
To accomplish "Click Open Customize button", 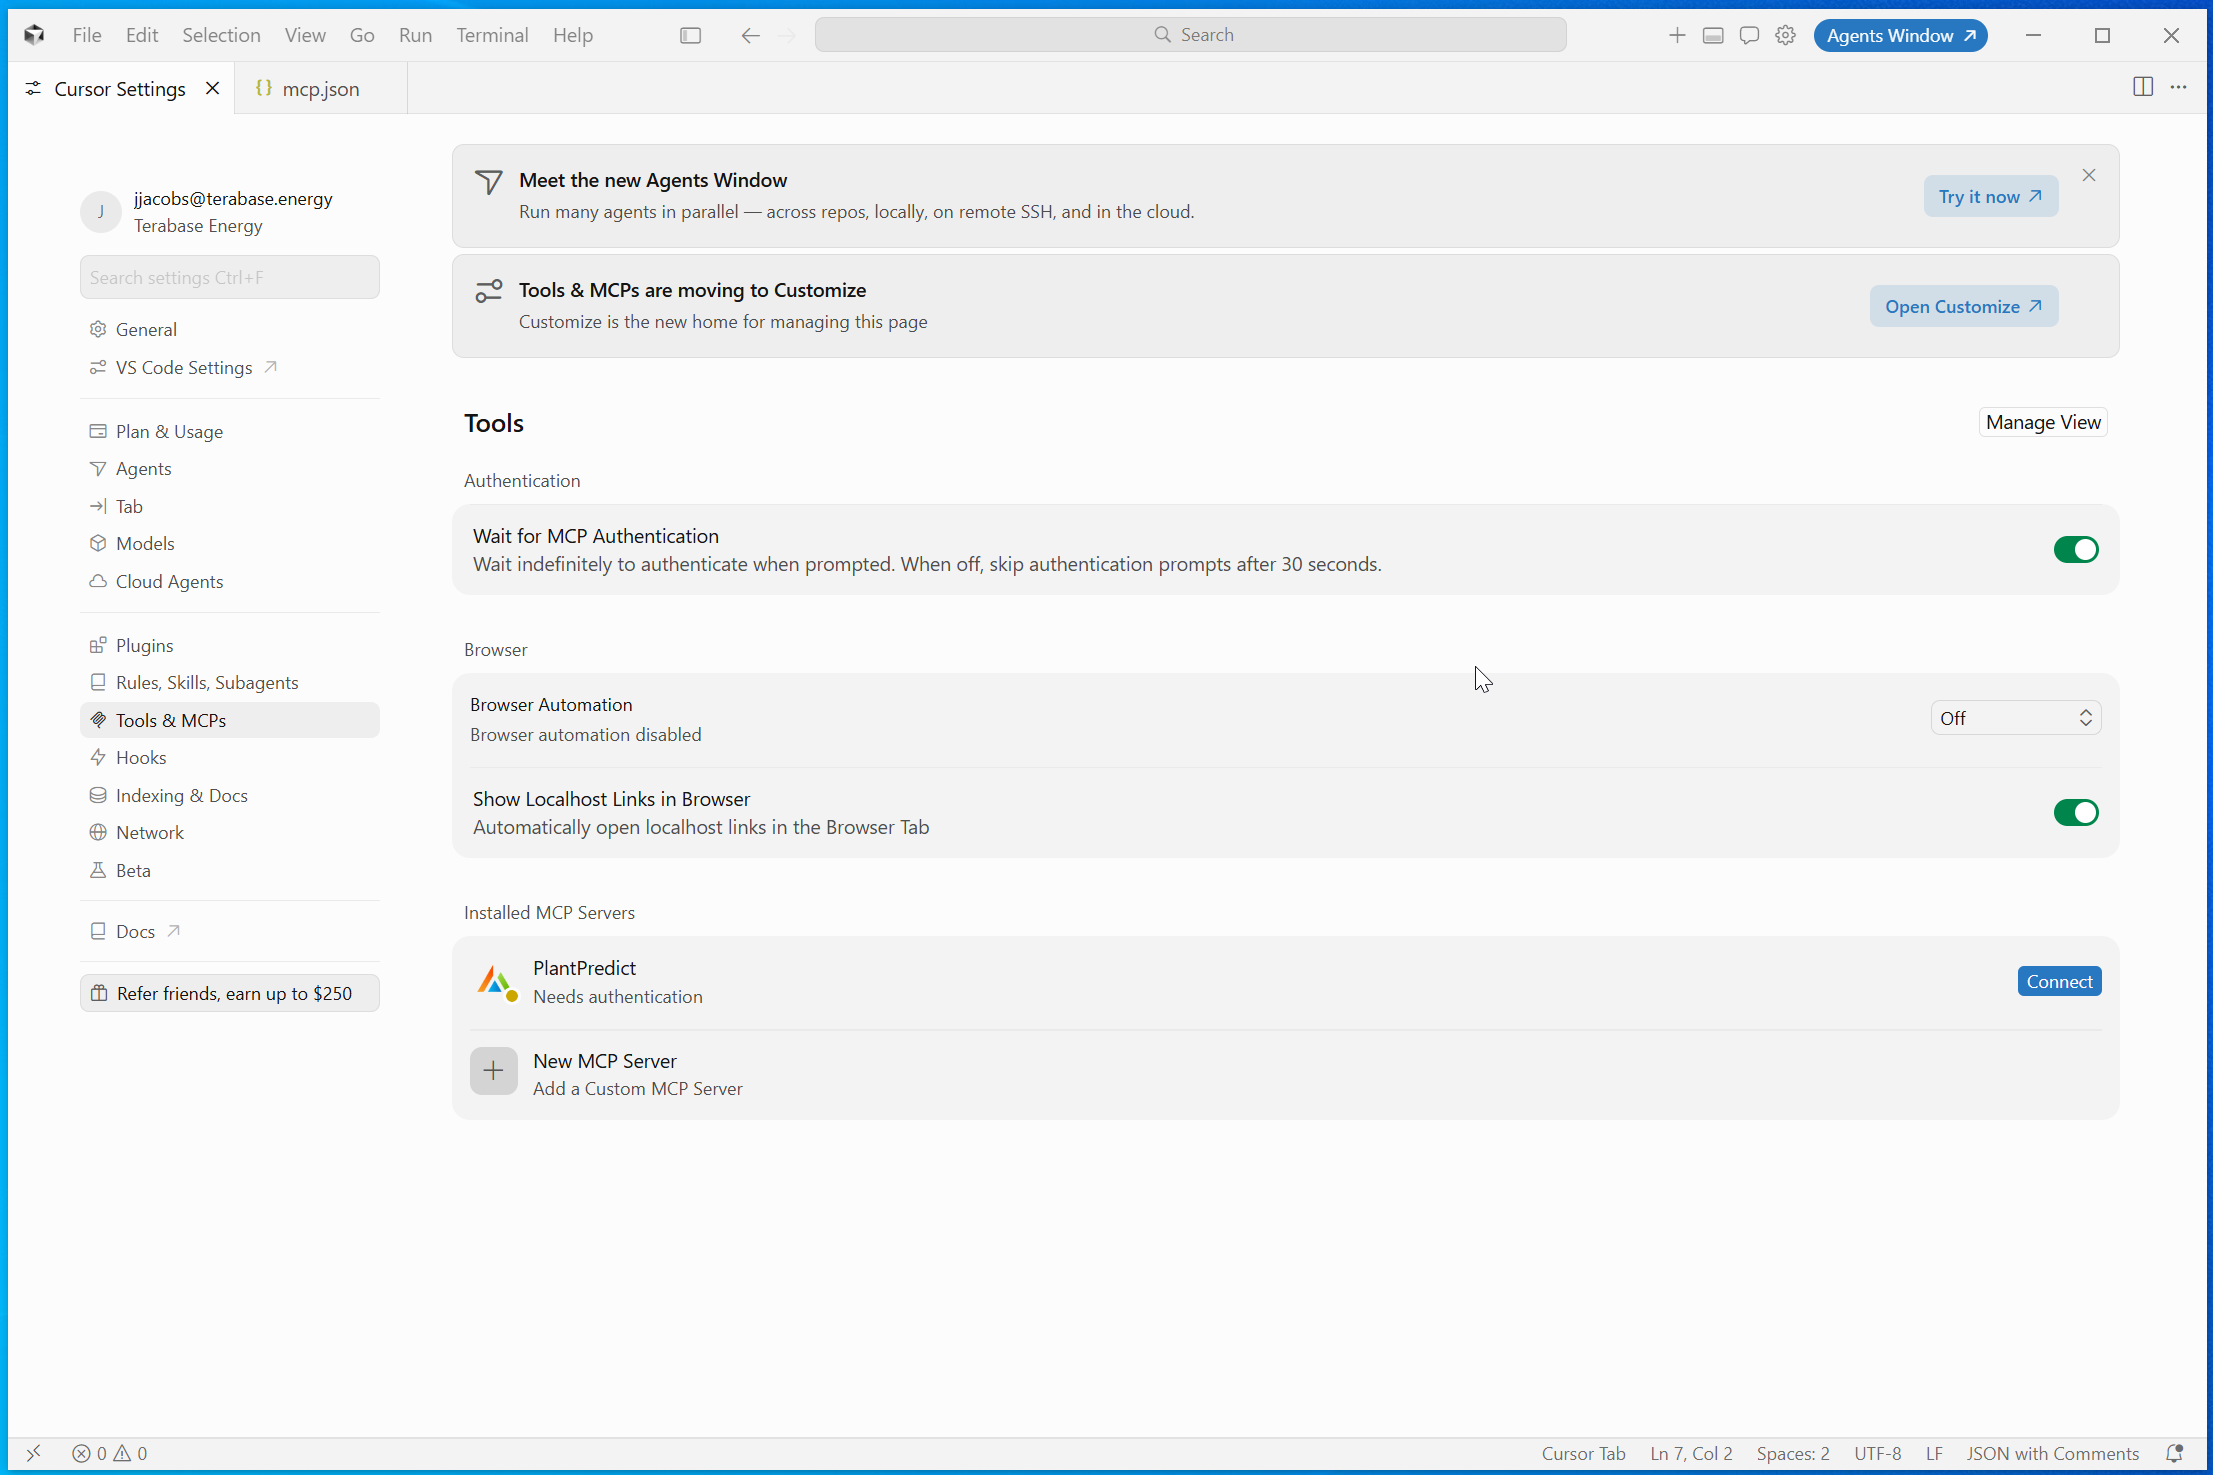I will [1963, 306].
